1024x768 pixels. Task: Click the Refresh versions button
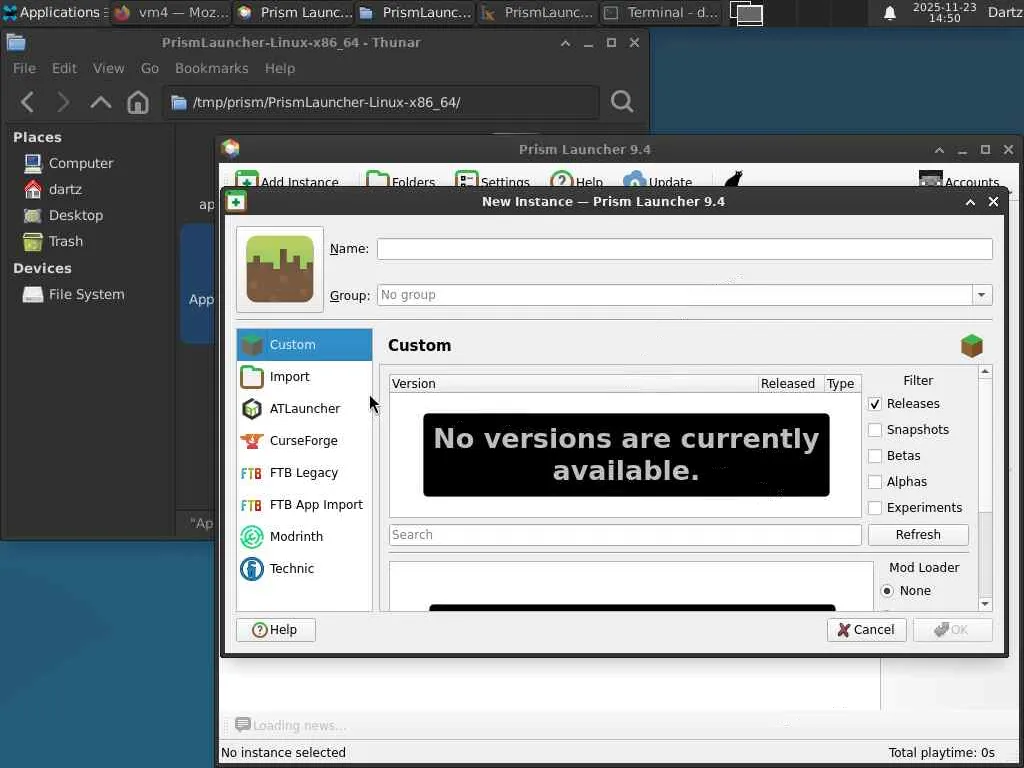pos(918,535)
